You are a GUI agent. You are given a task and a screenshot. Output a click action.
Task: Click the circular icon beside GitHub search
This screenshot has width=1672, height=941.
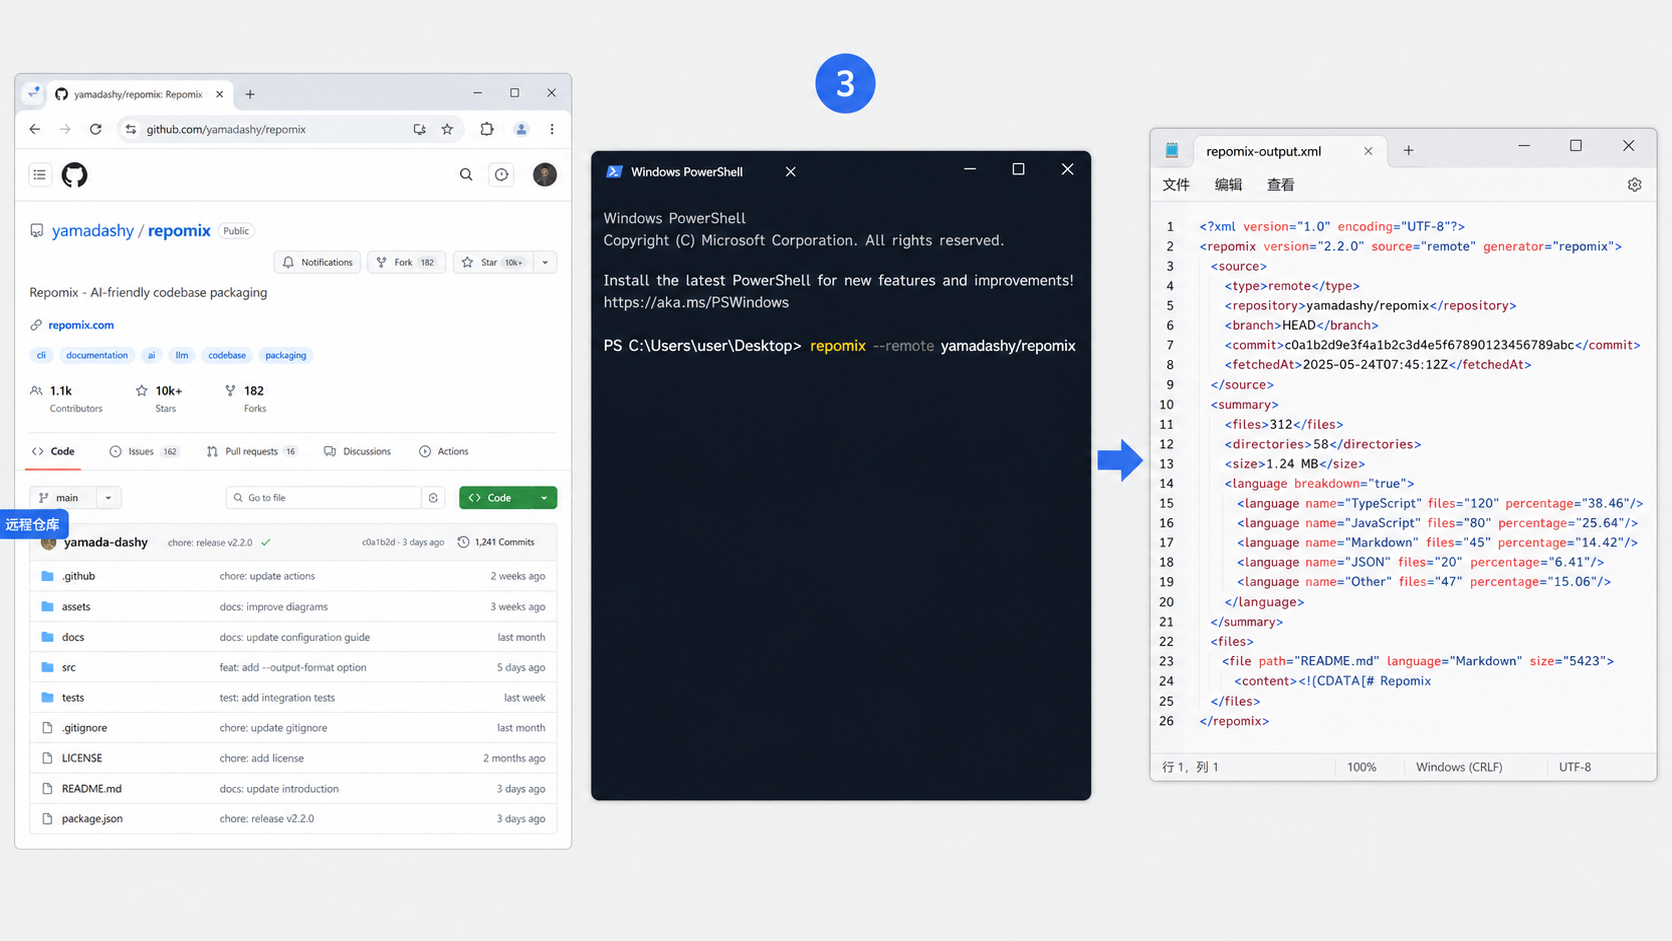coord(502,175)
